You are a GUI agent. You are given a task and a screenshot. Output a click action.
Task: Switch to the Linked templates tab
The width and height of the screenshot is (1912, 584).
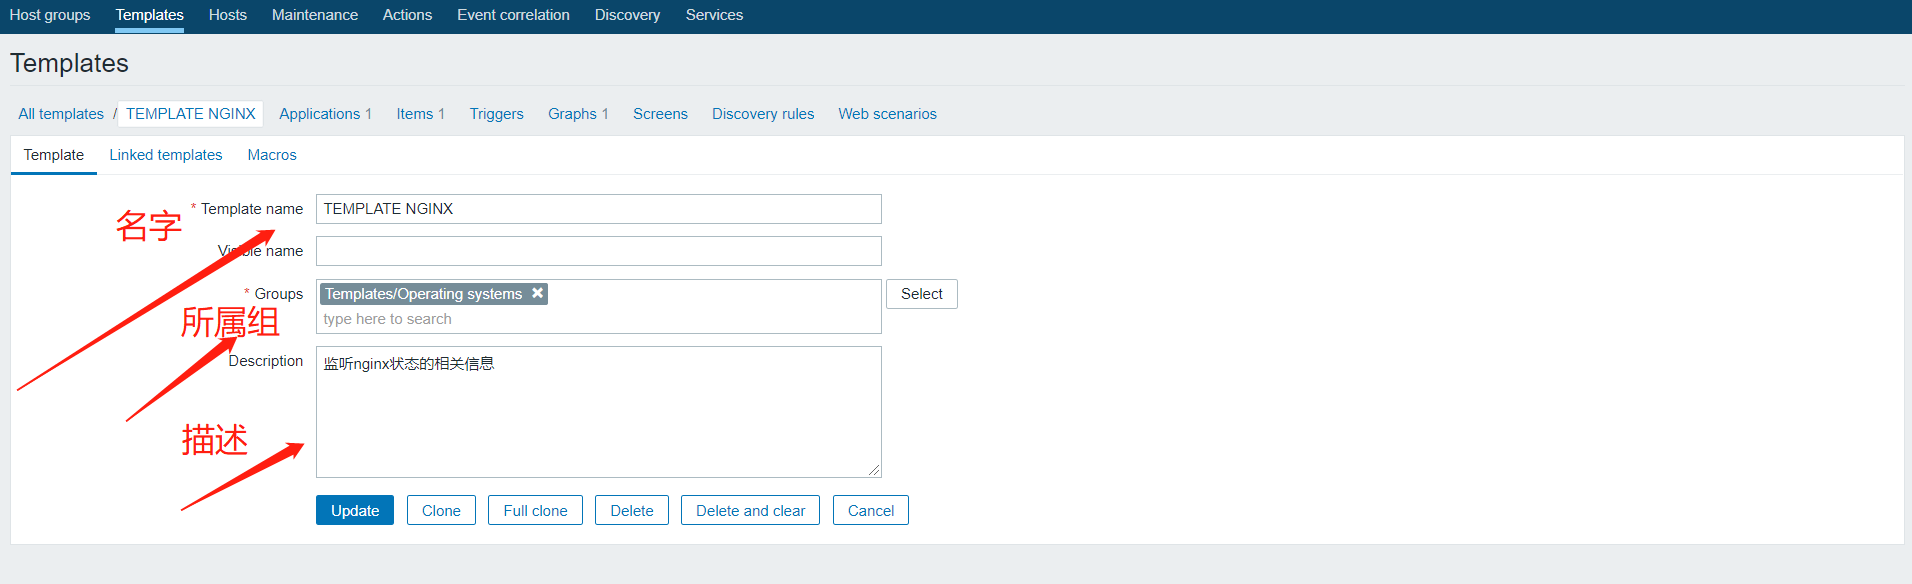click(166, 155)
